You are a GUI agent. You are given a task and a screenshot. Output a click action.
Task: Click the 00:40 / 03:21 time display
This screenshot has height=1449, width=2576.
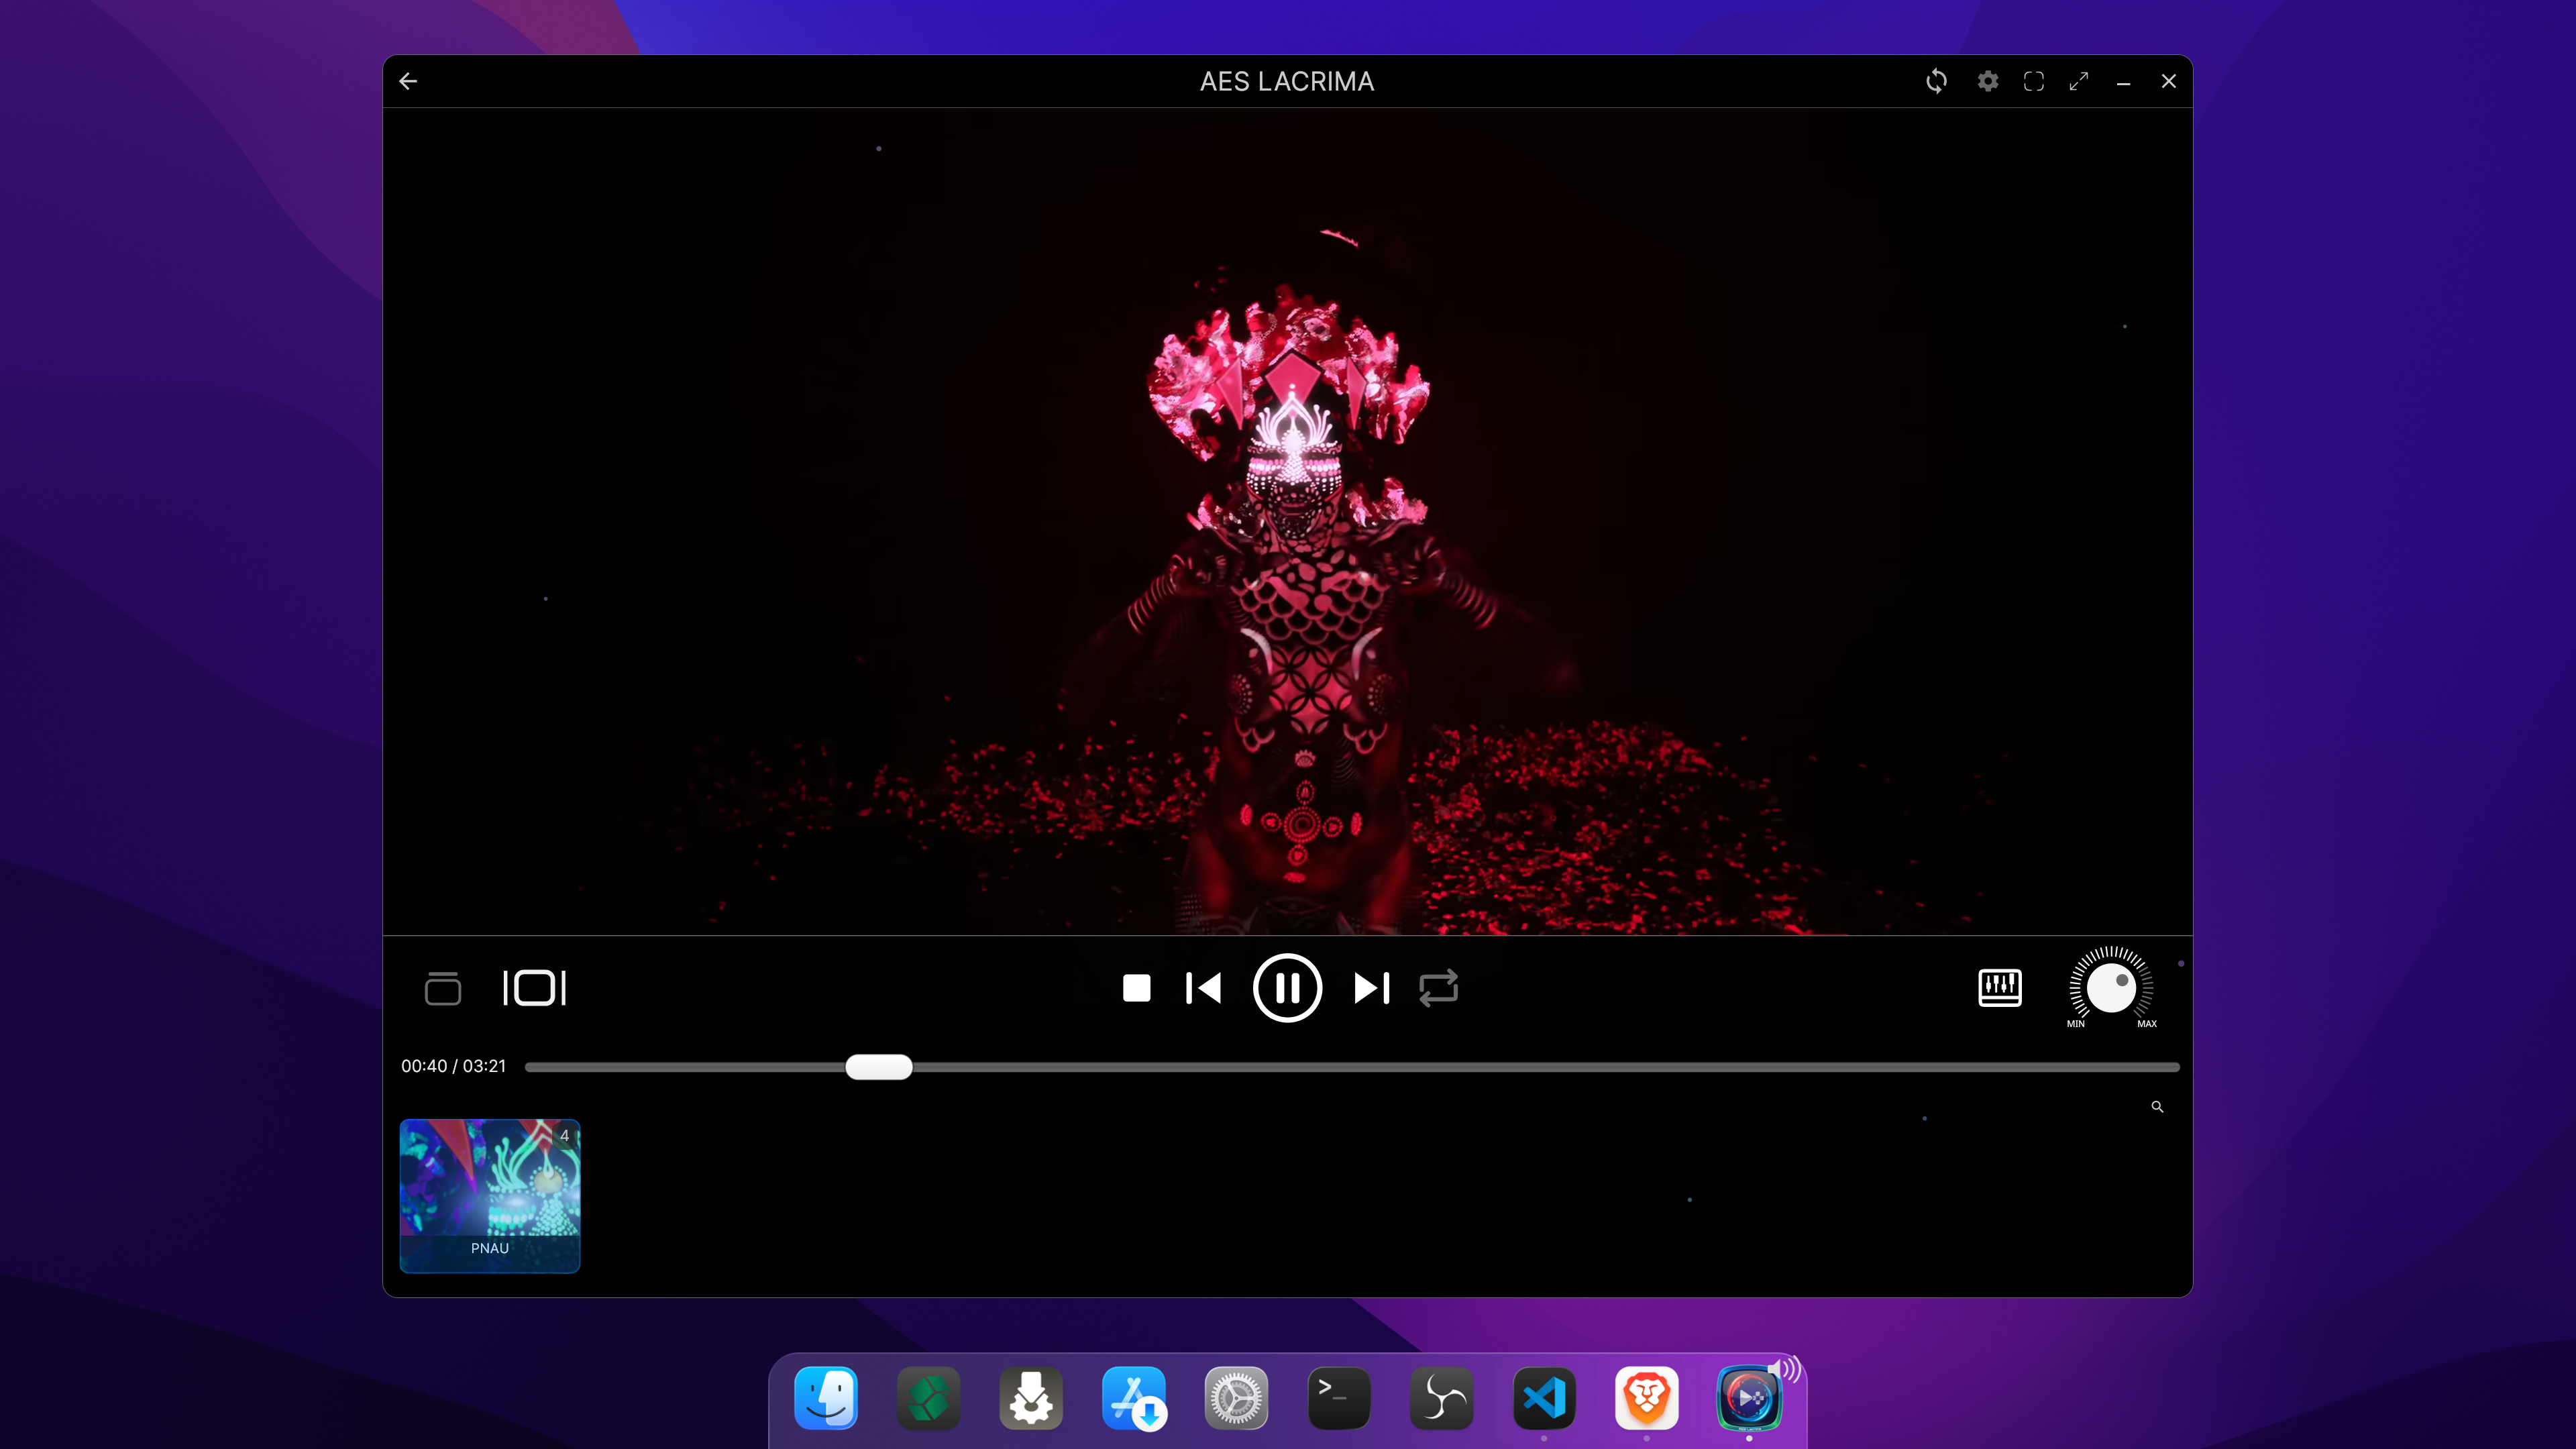point(454,1066)
